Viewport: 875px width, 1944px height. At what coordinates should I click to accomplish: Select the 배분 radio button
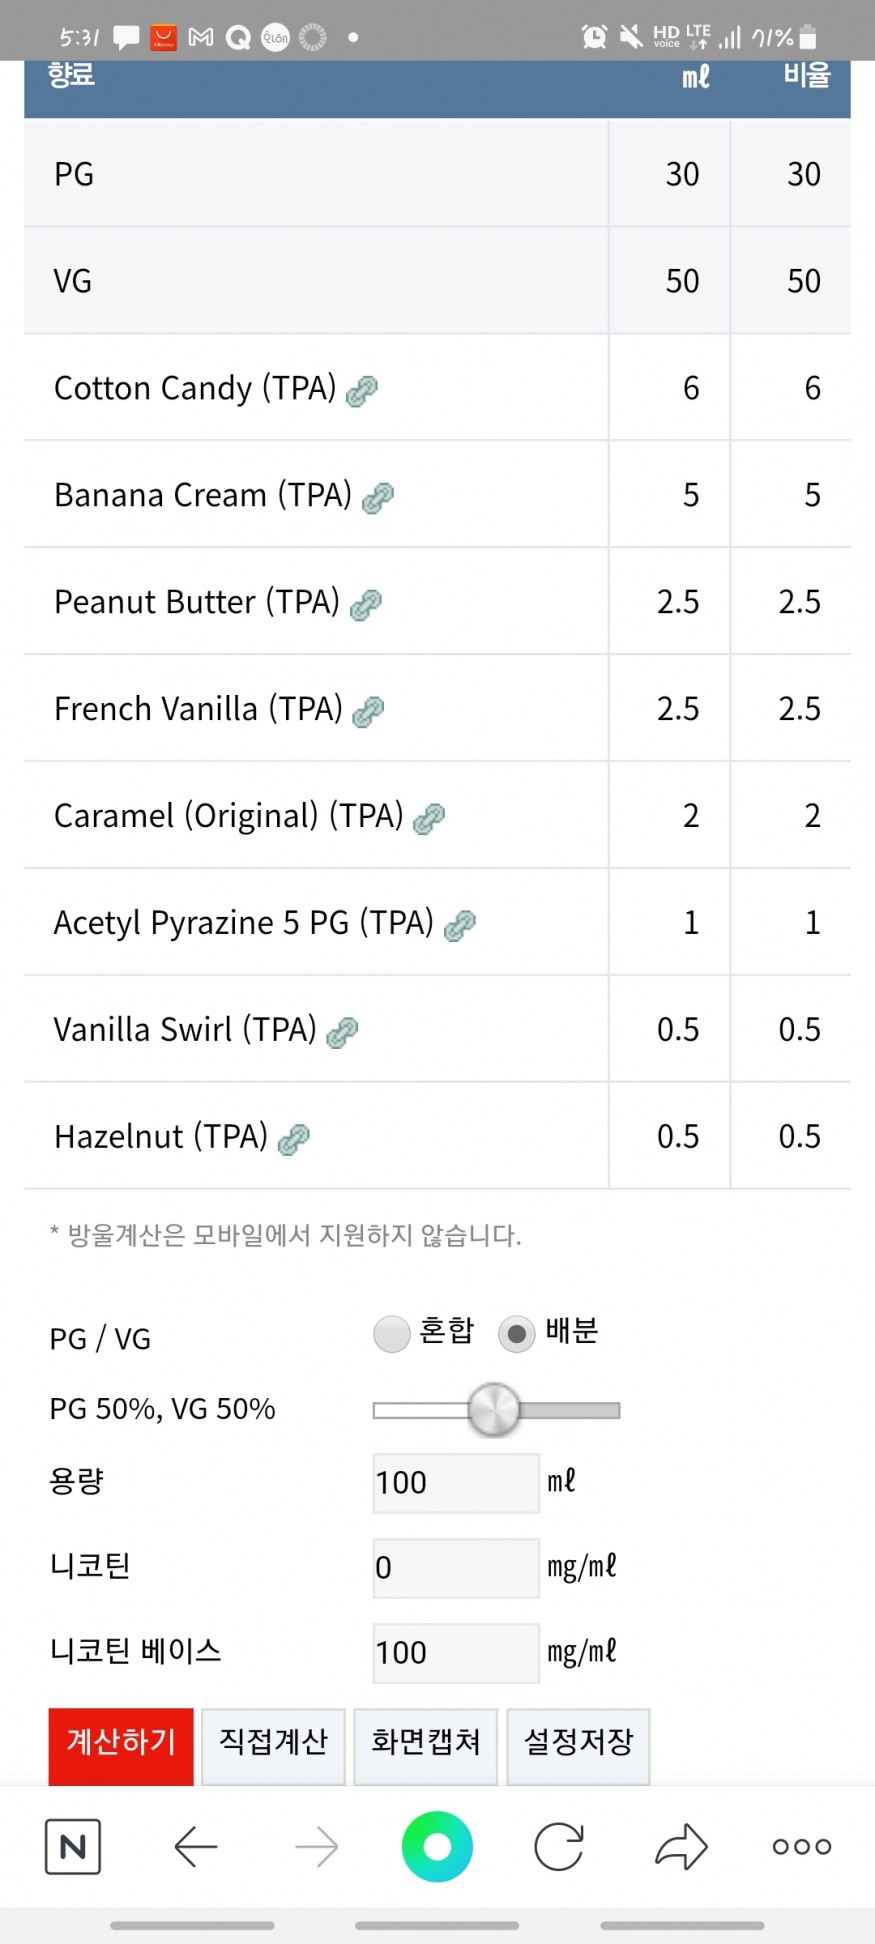[x=517, y=1333]
